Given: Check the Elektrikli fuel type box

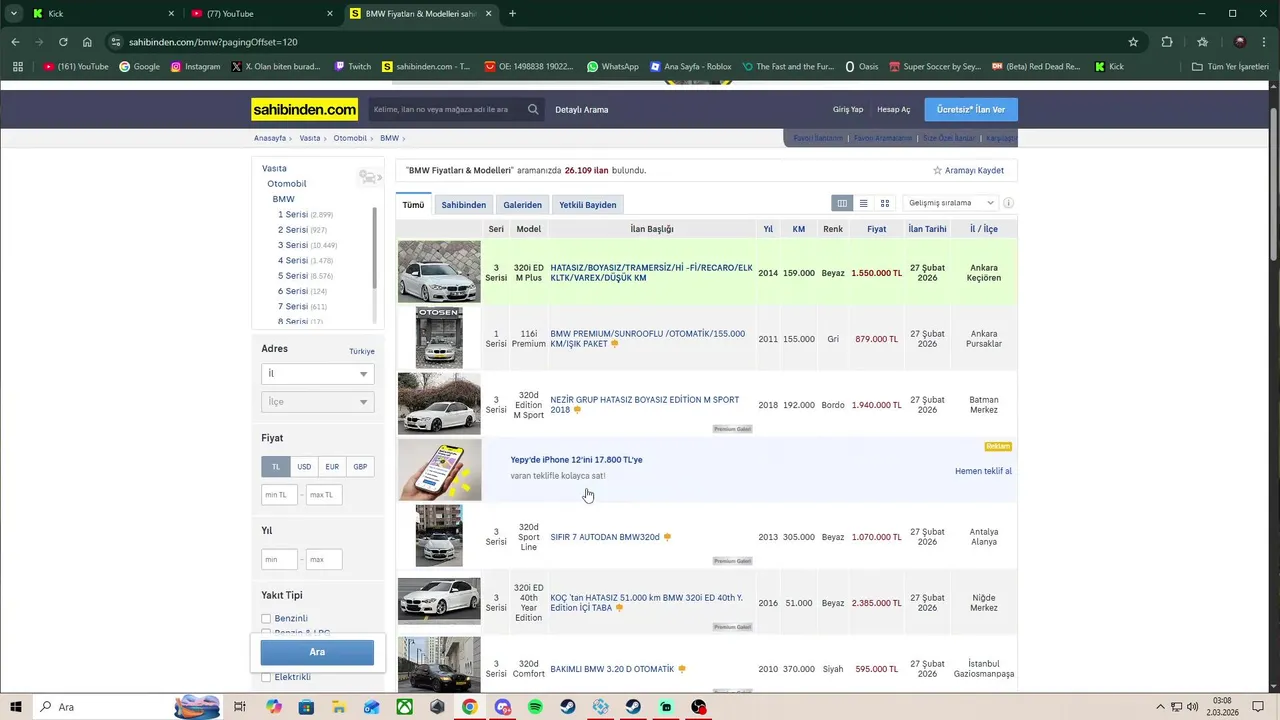Looking at the screenshot, I should 266,677.
